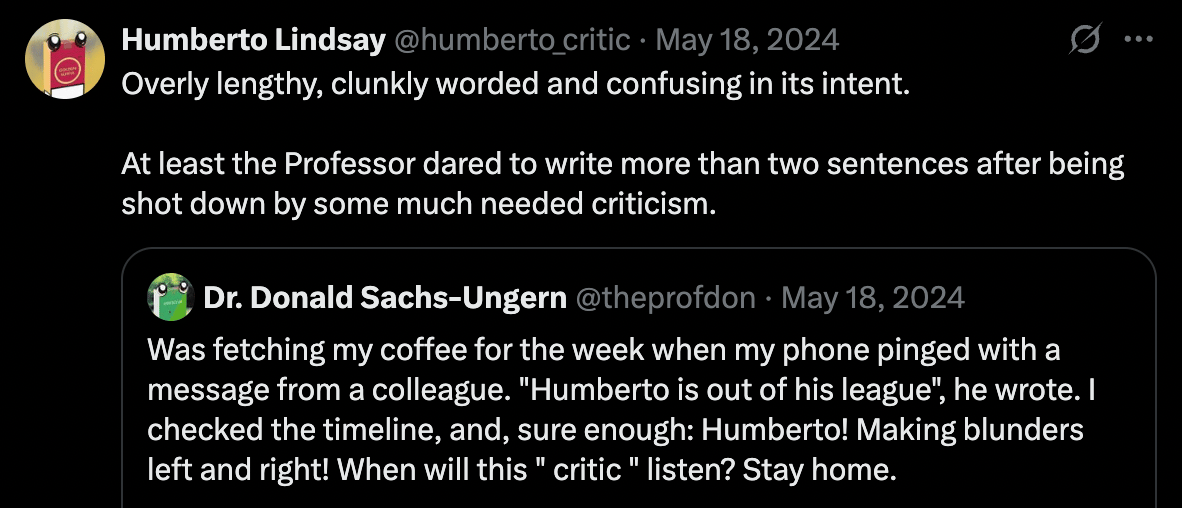Open the @humberto_critic handle

tap(512, 40)
